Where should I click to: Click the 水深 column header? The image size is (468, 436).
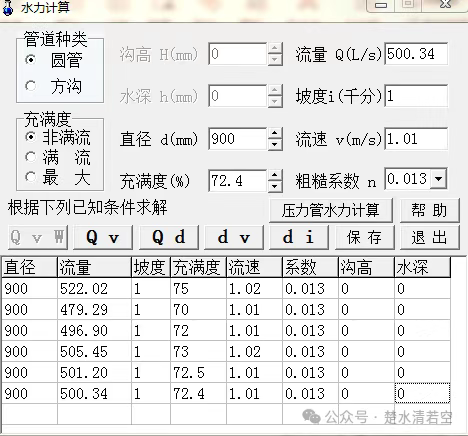coord(423,267)
